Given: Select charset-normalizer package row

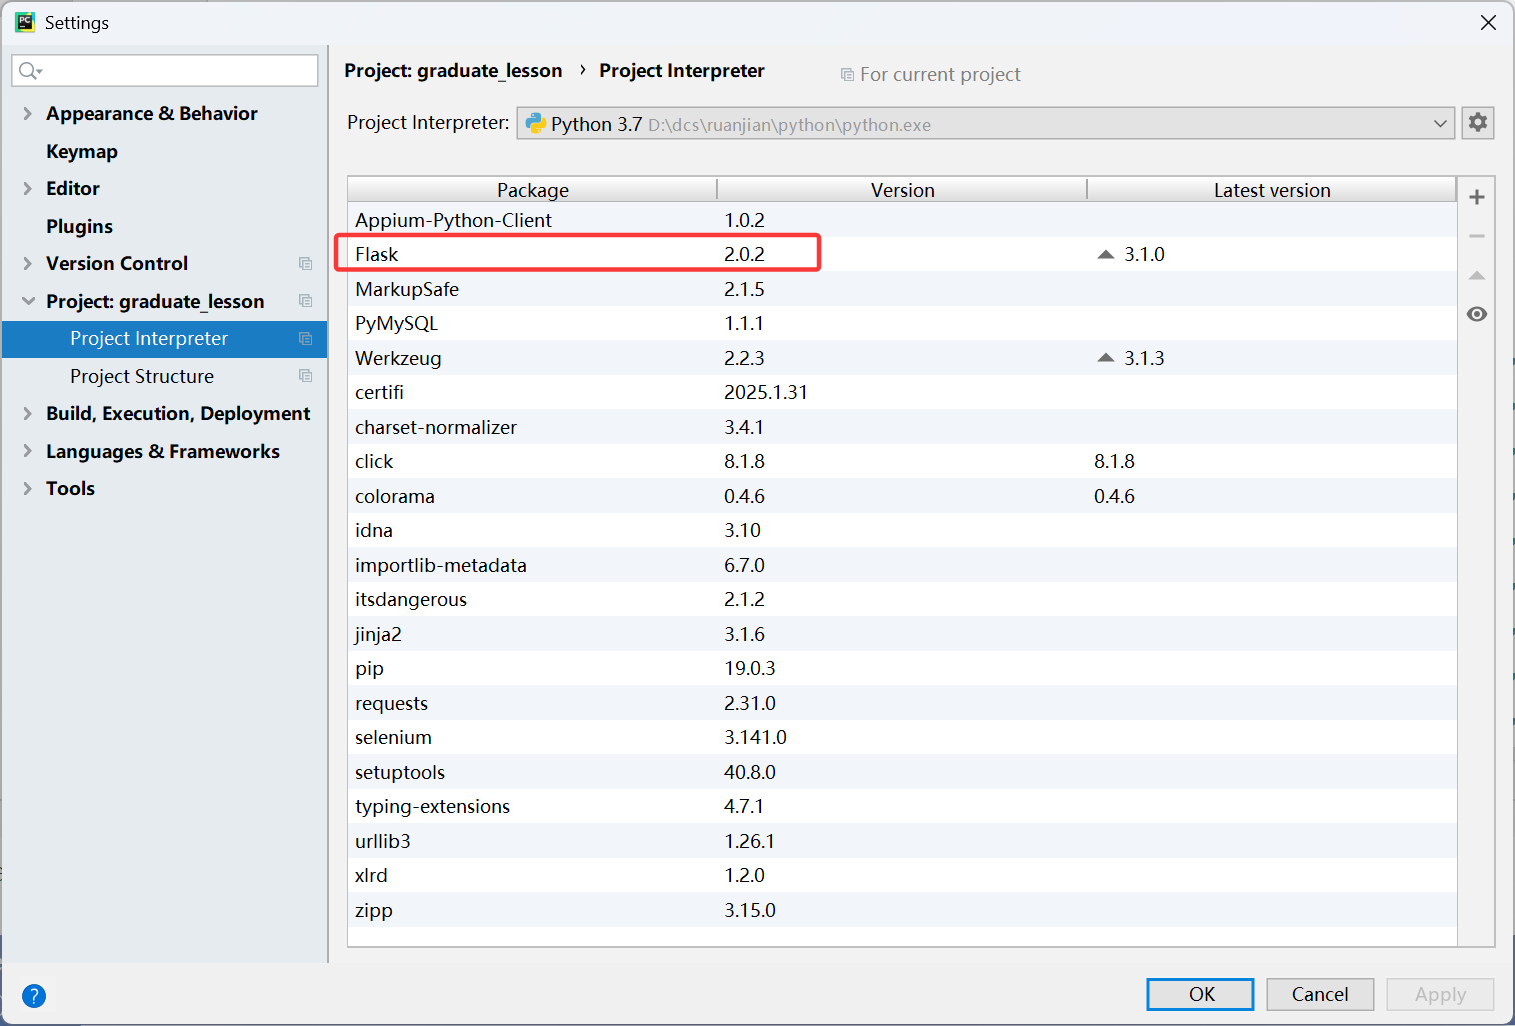Looking at the screenshot, I should [902, 427].
